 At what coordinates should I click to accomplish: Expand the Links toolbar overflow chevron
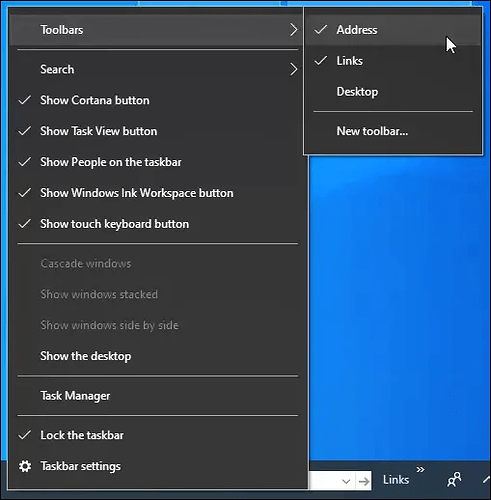(420, 470)
